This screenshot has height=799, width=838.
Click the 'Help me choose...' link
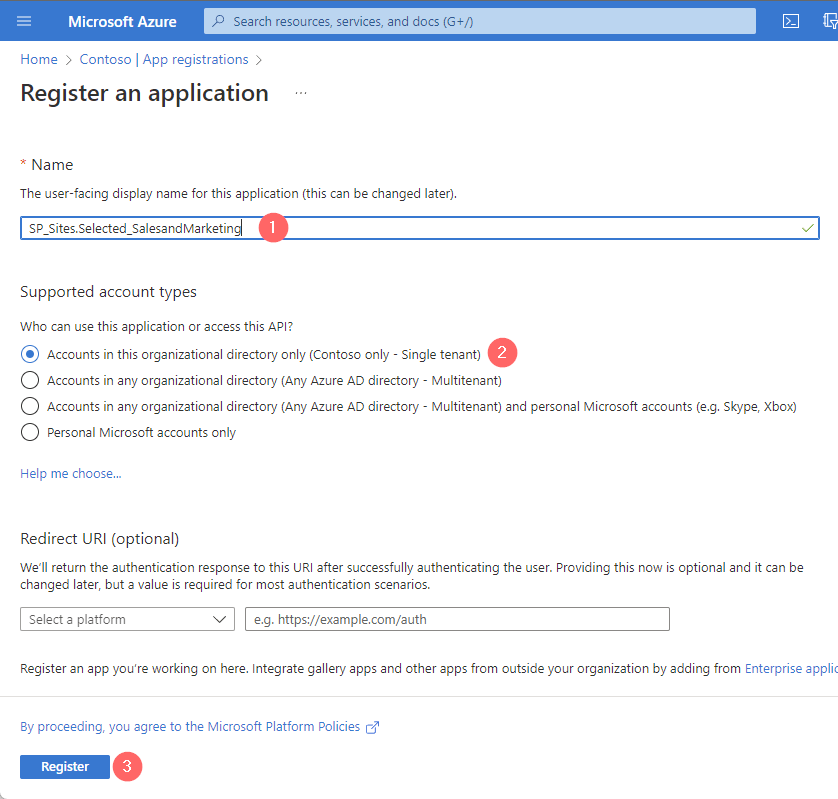[x=70, y=473]
